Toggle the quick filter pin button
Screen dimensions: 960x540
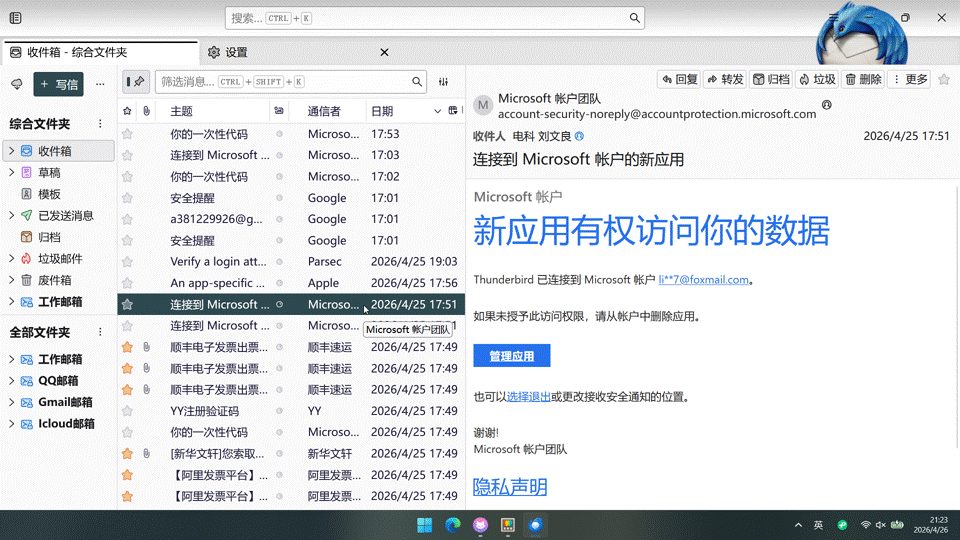tap(136, 82)
